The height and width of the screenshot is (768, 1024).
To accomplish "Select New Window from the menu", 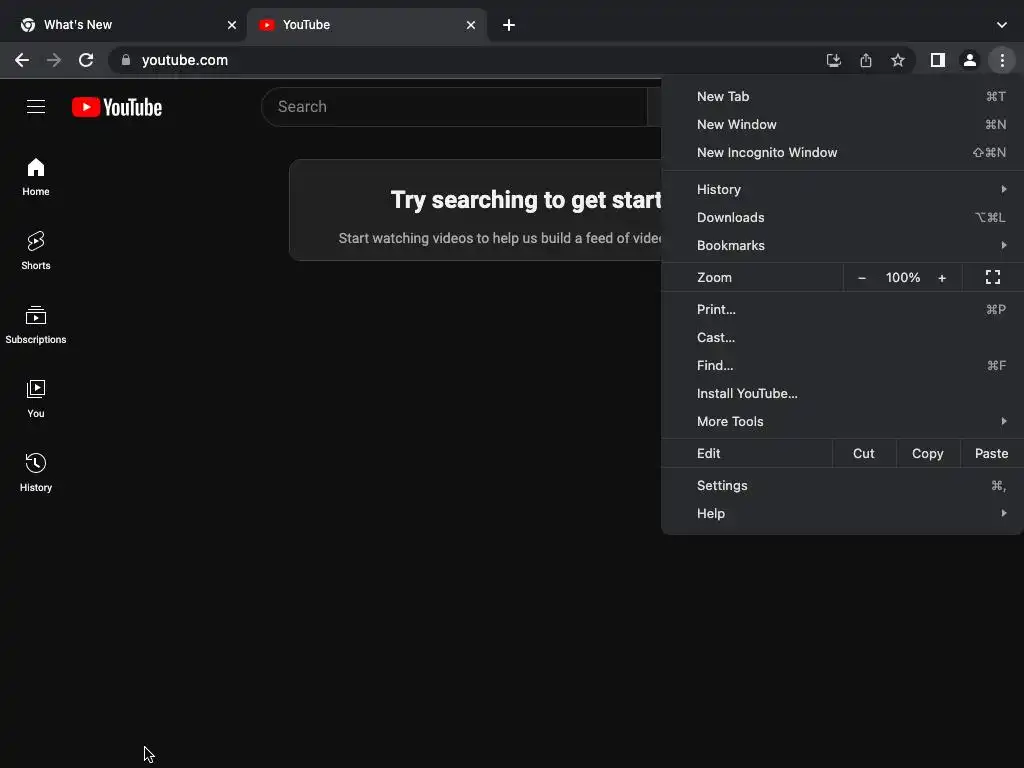I will (x=842, y=124).
